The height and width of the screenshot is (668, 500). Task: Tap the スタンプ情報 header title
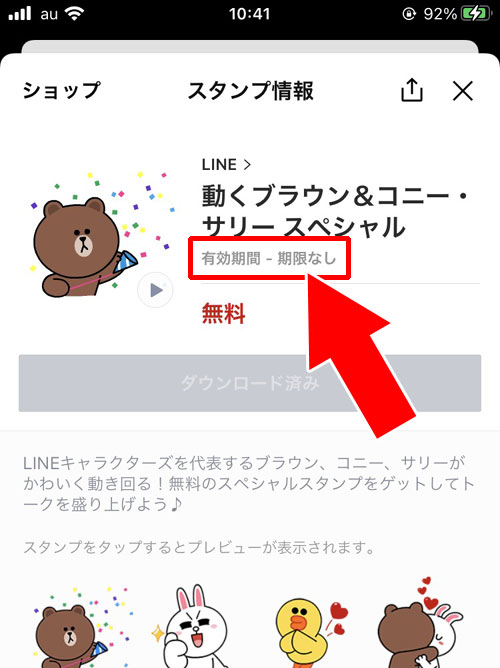click(x=251, y=90)
